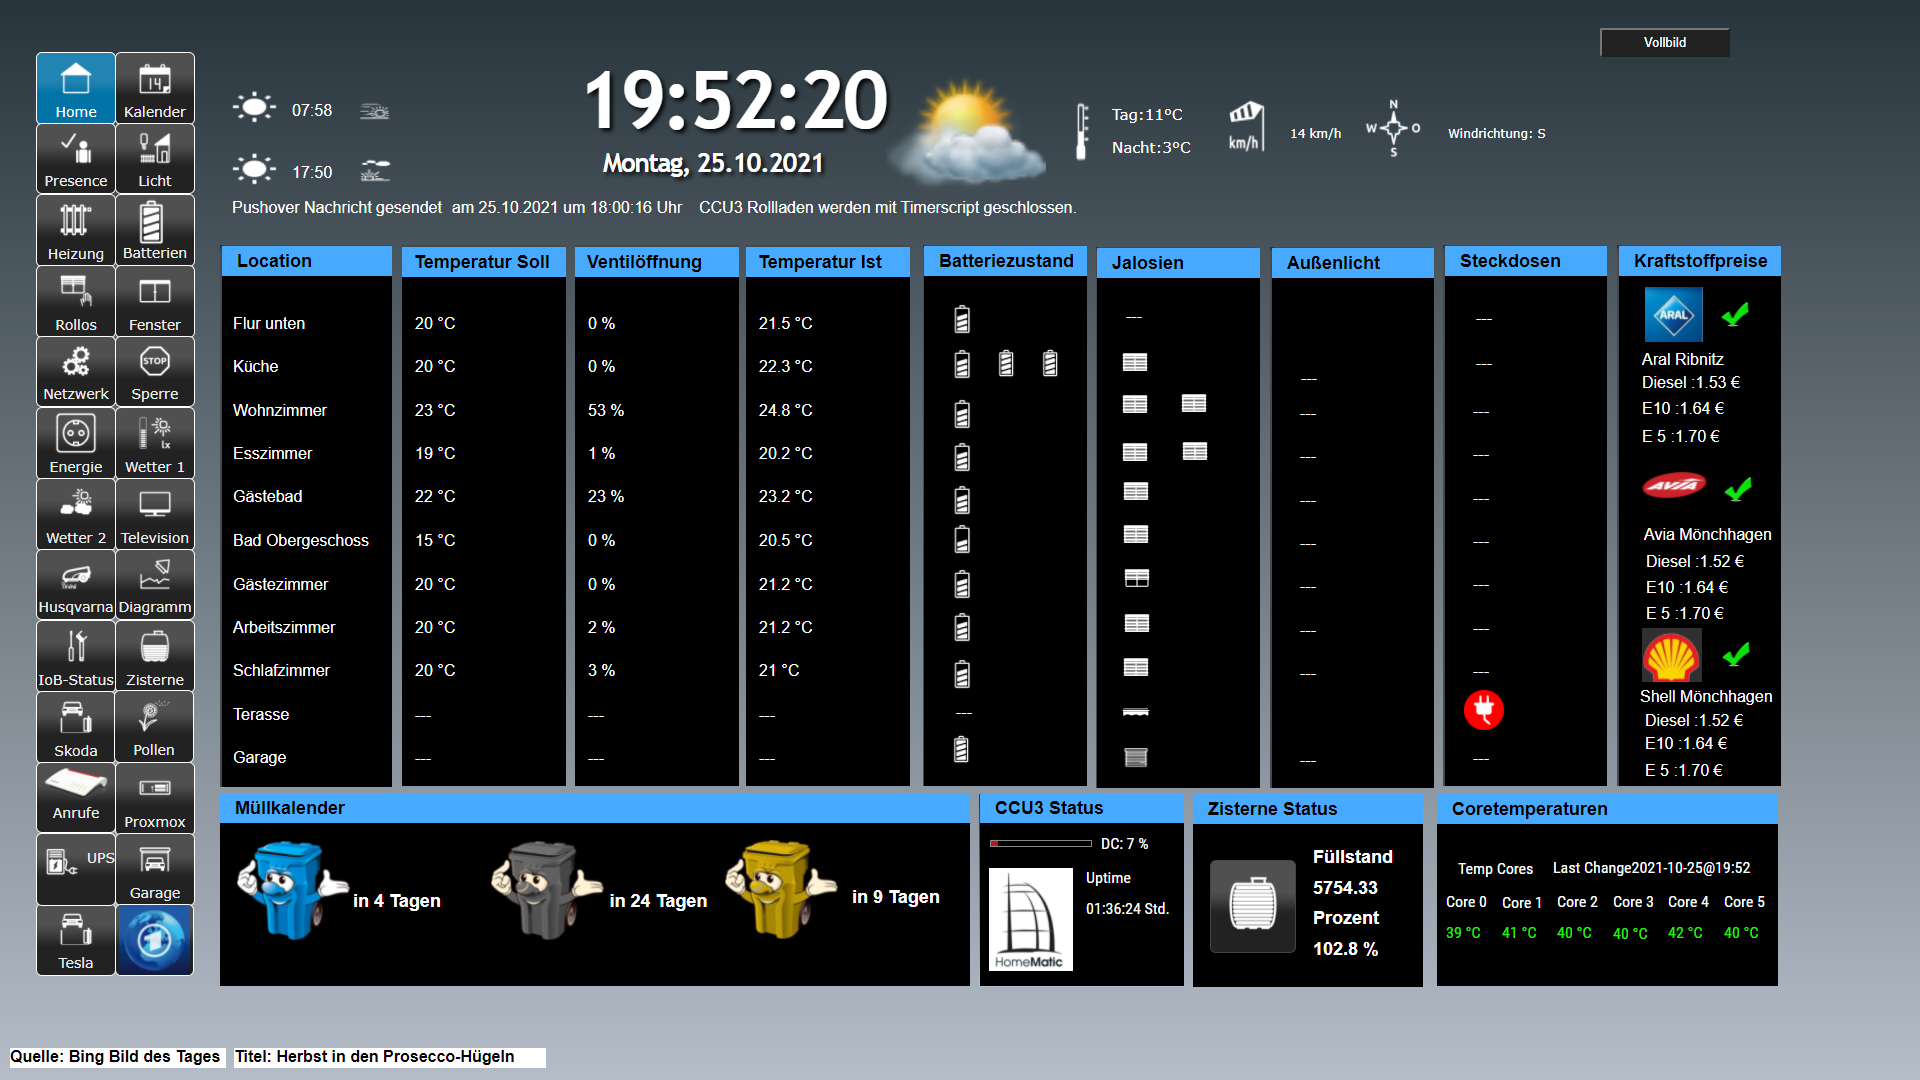The image size is (1920, 1080).
Task: Click the HomeMatic logo thumbnail
Action: [1030, 919]
